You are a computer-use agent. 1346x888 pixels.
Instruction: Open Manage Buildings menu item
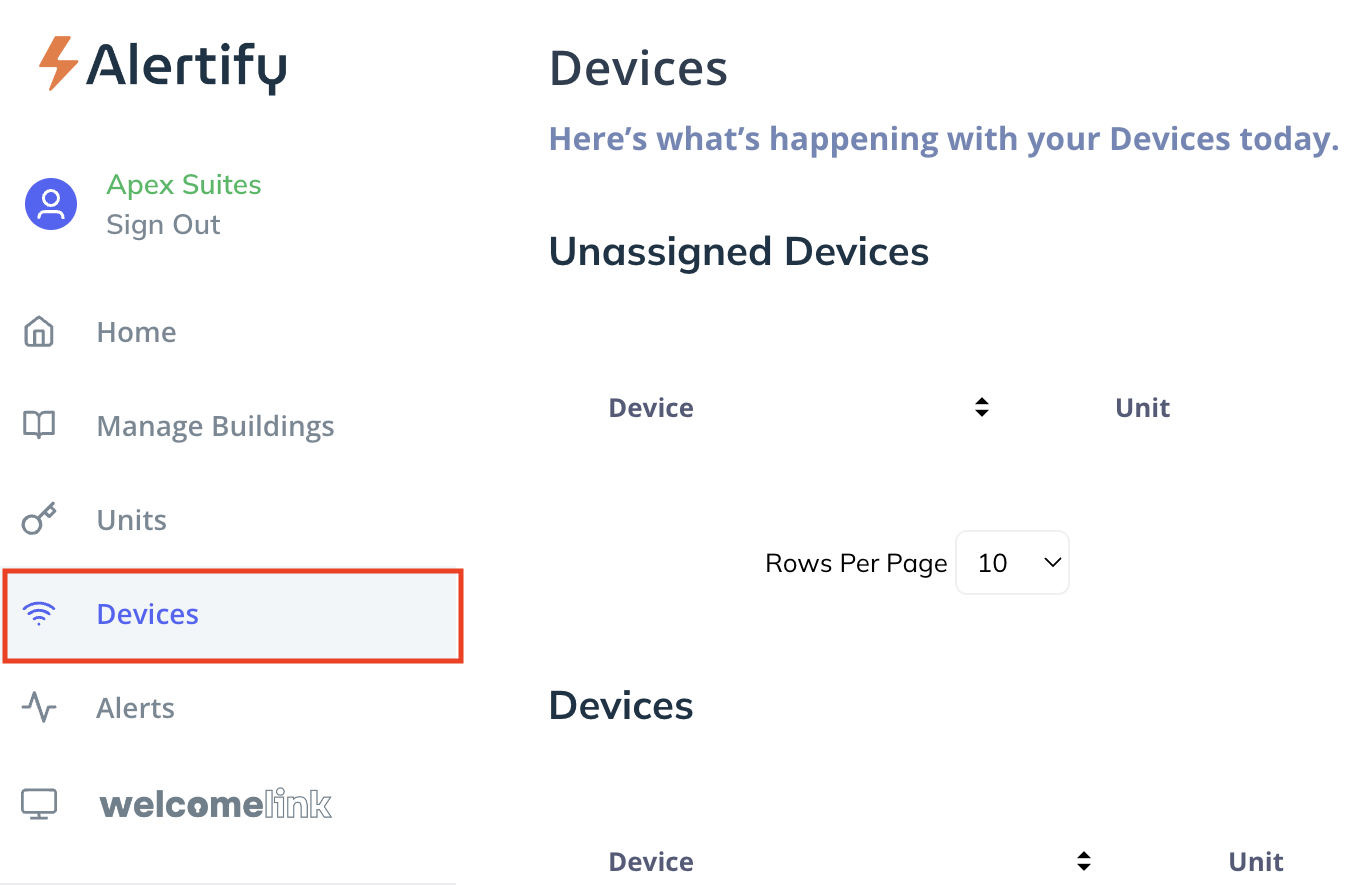click(215, 426)
